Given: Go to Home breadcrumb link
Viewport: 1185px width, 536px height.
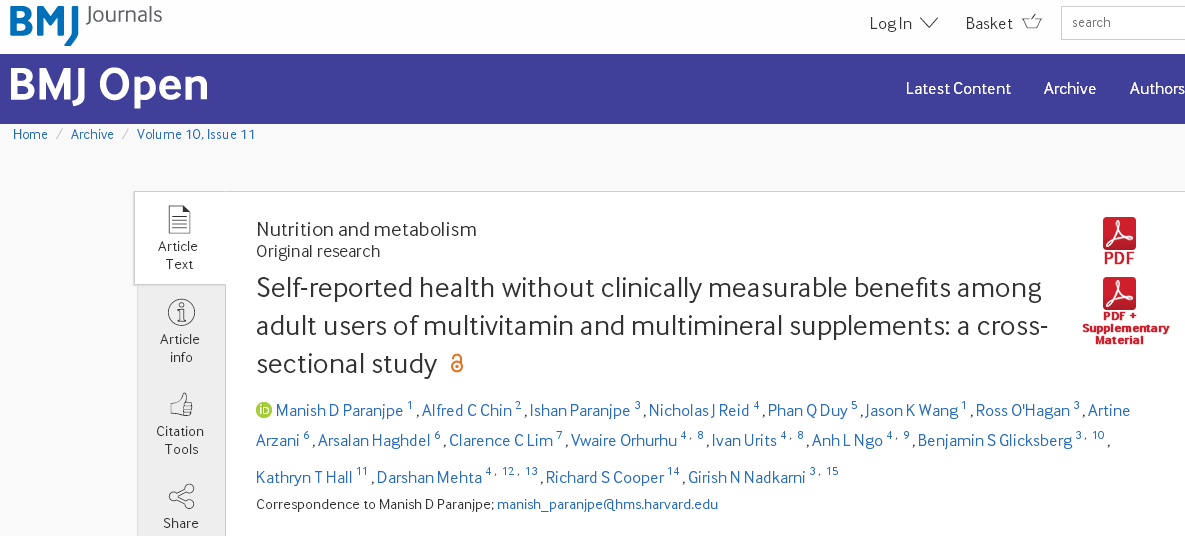Looking at the screenshot, I should pyautogui.click(x=30, y=135).
